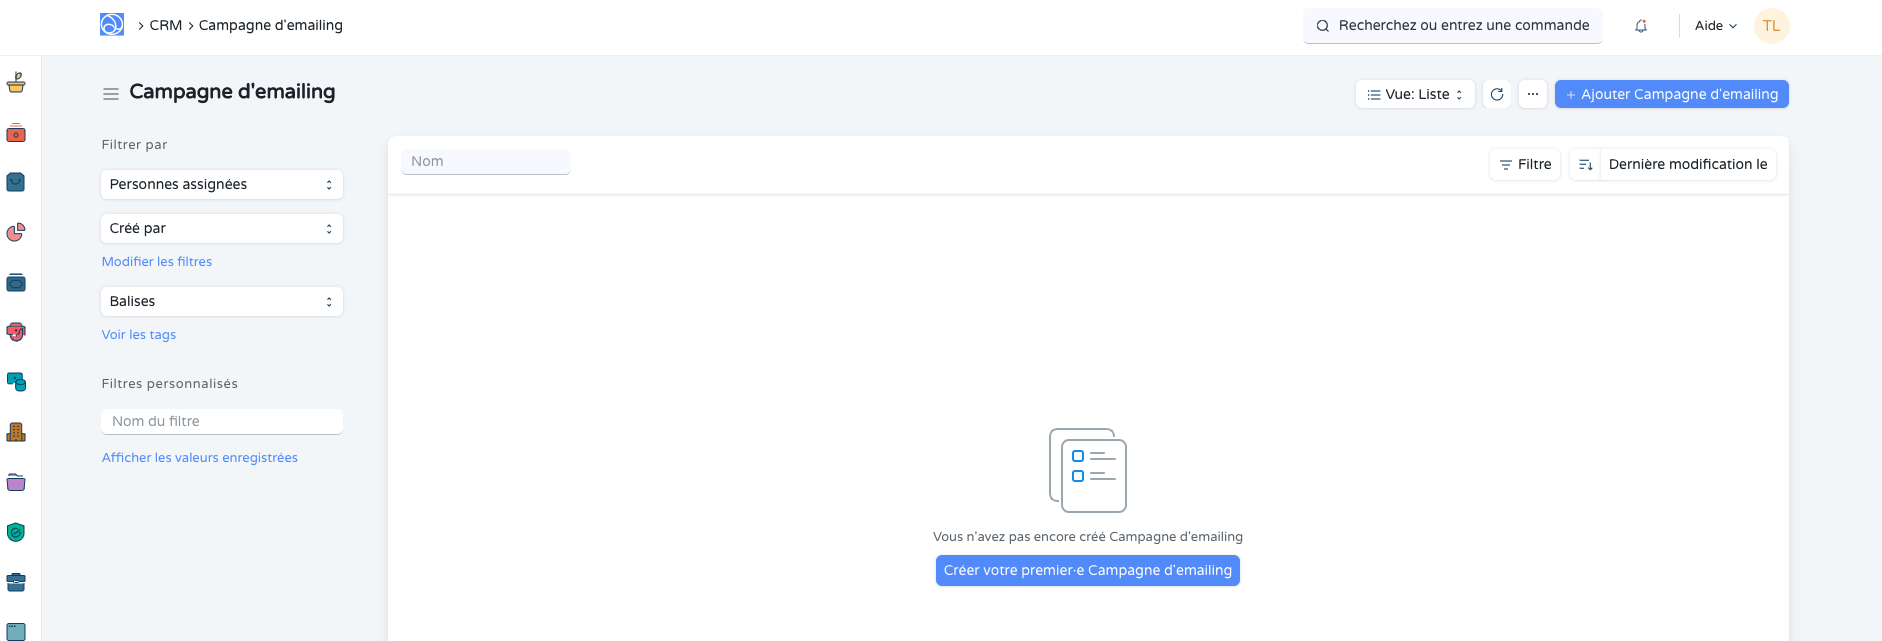Click the Nom du filtre input field
The width and height of the screenshot is (1882, 641).
pyautogui.click(x=221, y=422)
